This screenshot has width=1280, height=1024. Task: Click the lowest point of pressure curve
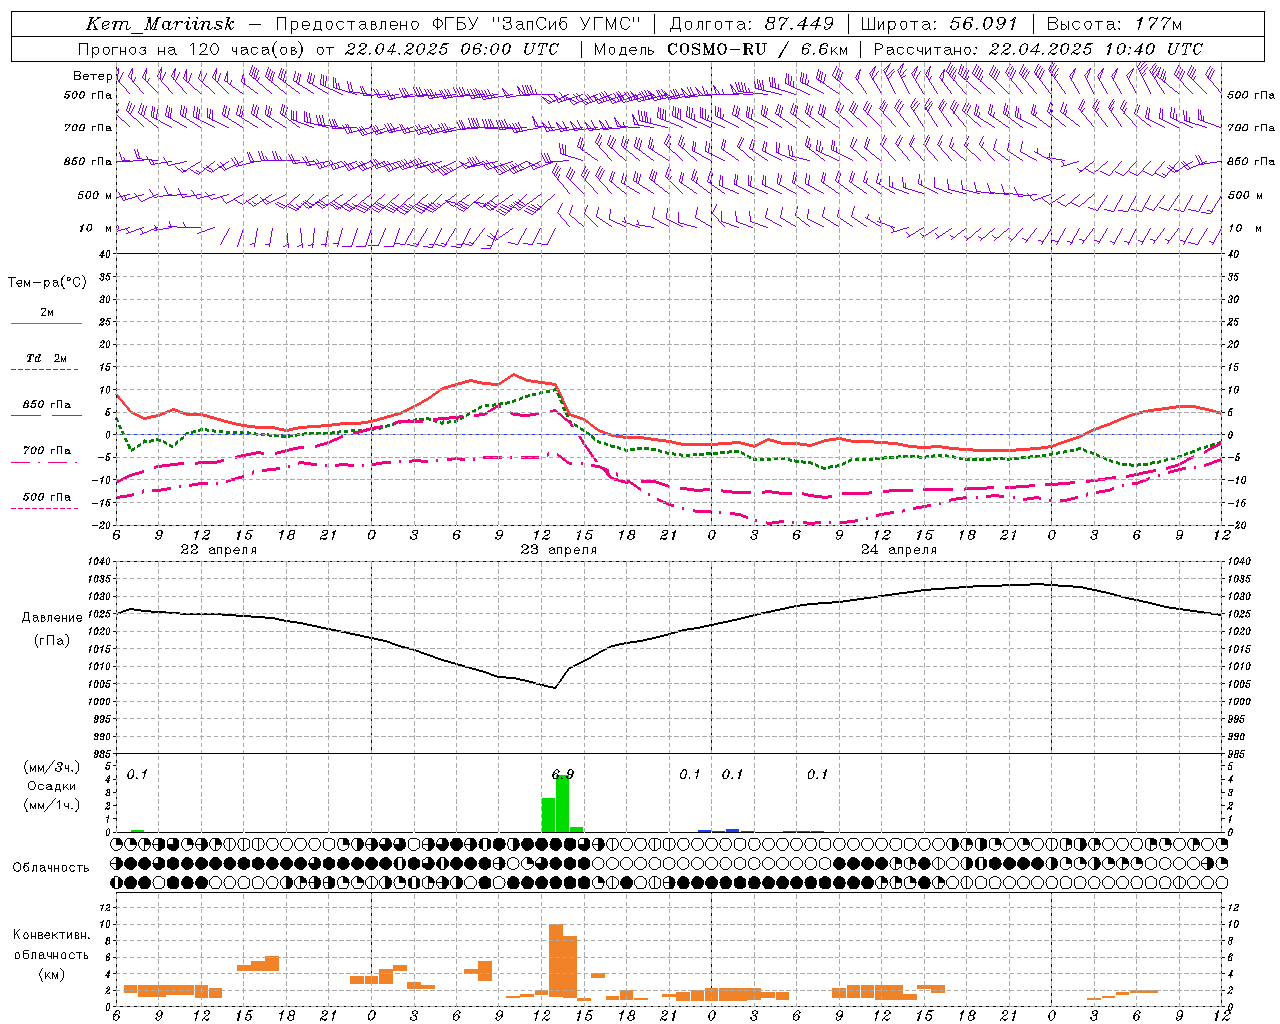click(554, 687)
